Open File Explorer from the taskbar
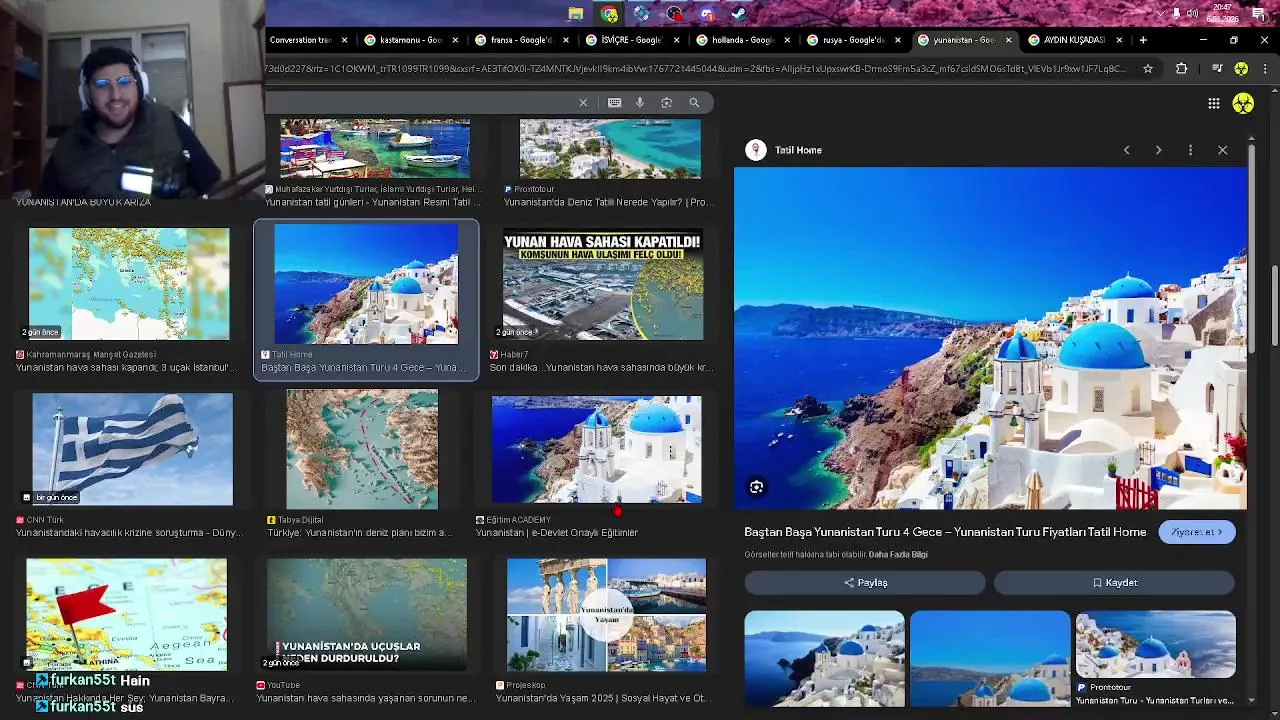 point(576,14)
